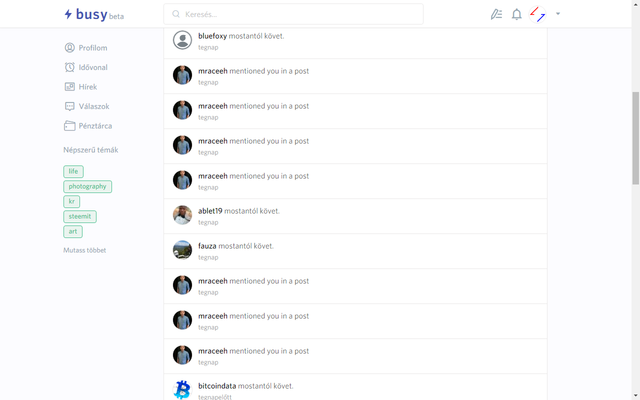Open Profilom from the sidebar
Screen dimensions: 640x400
pyautogui.click(x=86, y=48)
